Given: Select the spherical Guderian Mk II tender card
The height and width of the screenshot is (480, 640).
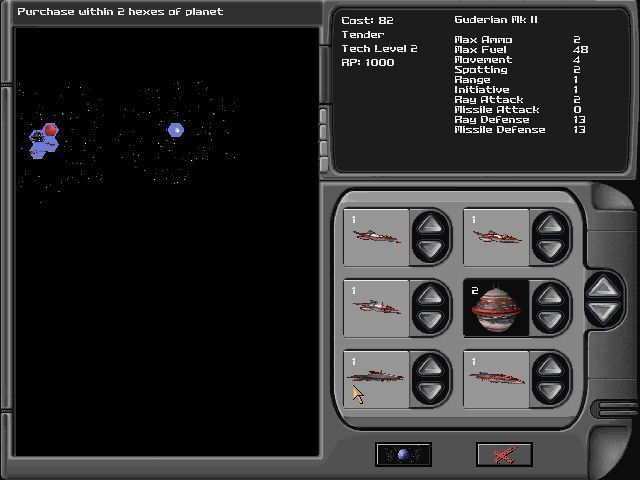Looking at the screenshot, I should [496, 308].
